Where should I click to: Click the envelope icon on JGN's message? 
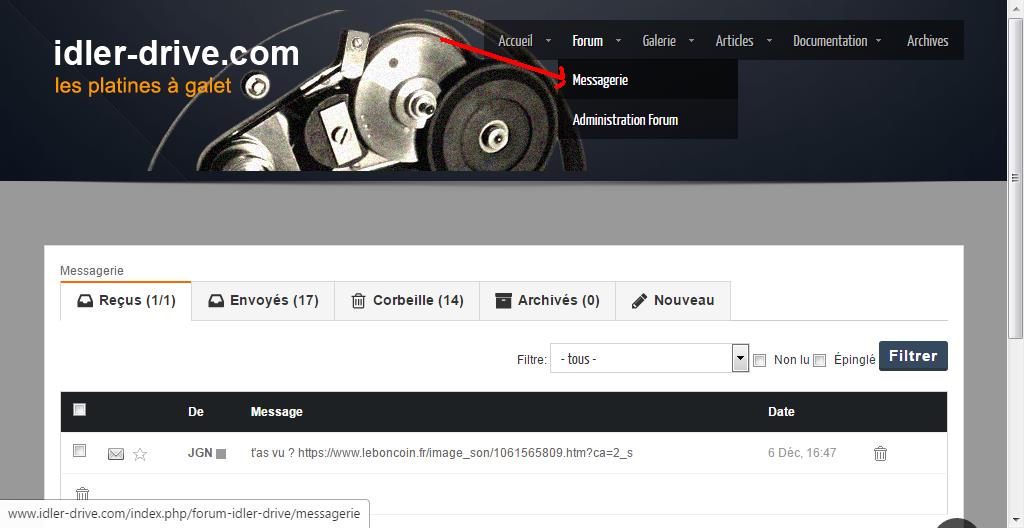point(116,454)
